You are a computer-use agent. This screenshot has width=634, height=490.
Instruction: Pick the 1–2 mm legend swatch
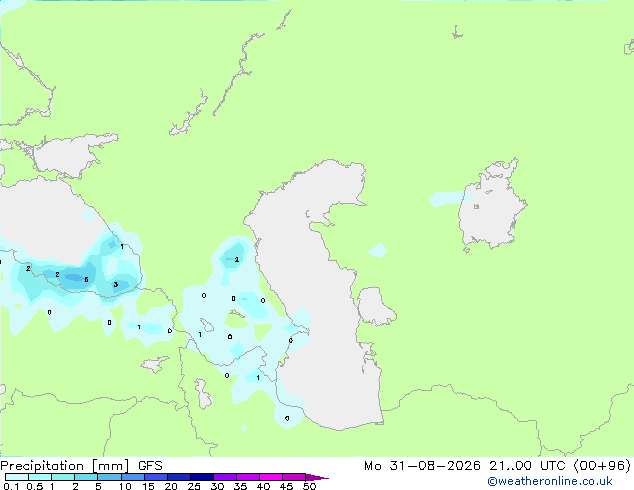(x=63, y=477)
